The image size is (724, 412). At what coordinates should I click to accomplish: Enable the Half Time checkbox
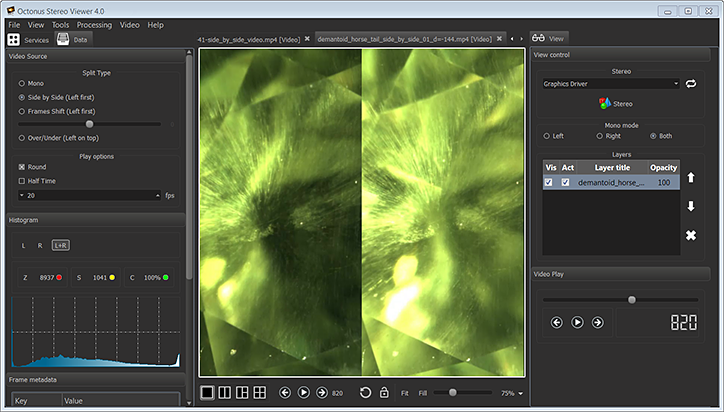pyautogui.click(x=23, y=181)
